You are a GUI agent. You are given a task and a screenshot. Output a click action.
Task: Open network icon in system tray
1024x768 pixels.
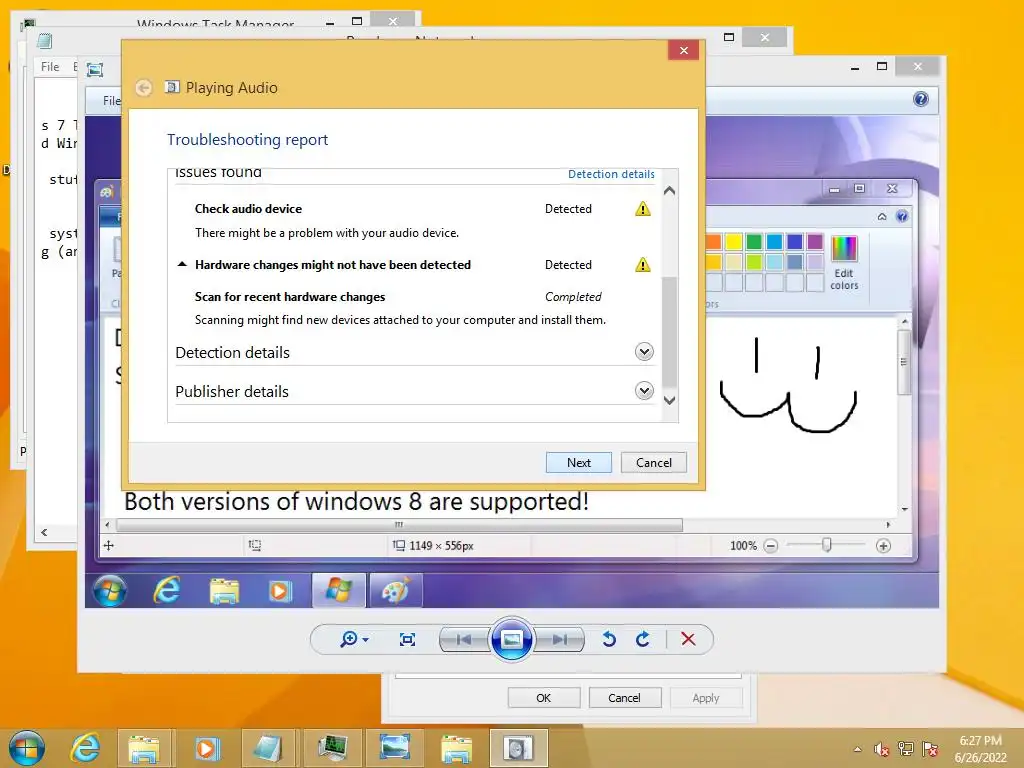click(906, 749)
